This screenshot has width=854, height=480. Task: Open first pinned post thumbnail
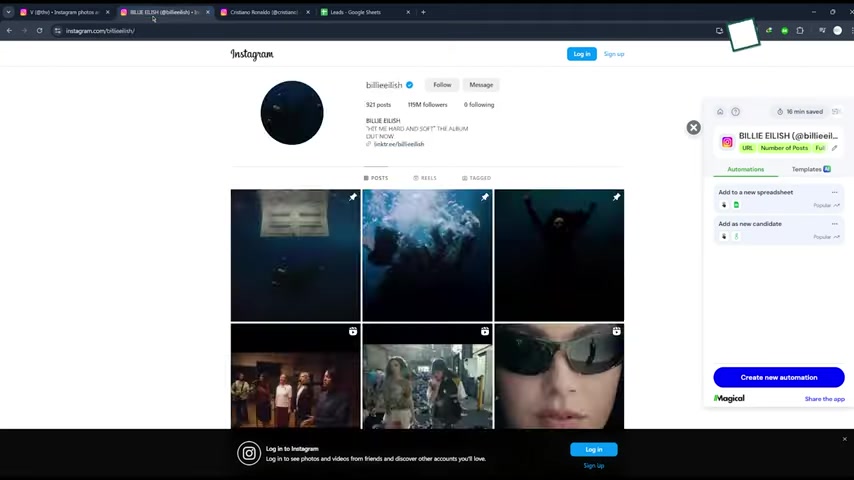tap(296, 255)
